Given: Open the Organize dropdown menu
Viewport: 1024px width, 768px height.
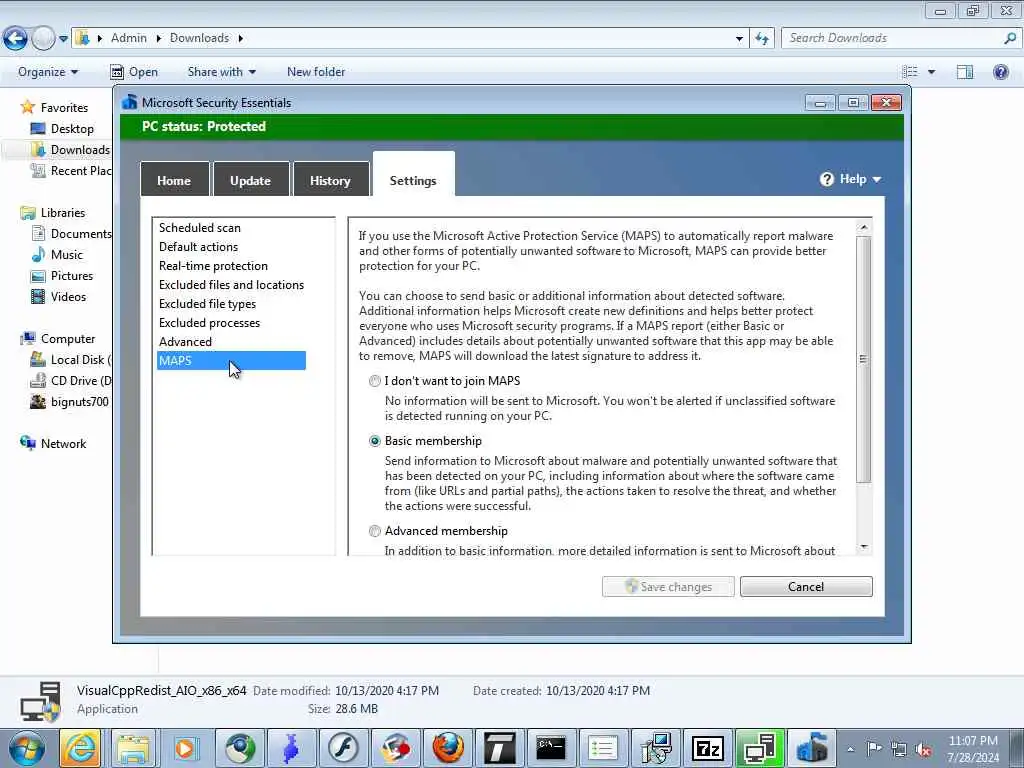Looking at the screenshot, I should (x=48, y=72).
